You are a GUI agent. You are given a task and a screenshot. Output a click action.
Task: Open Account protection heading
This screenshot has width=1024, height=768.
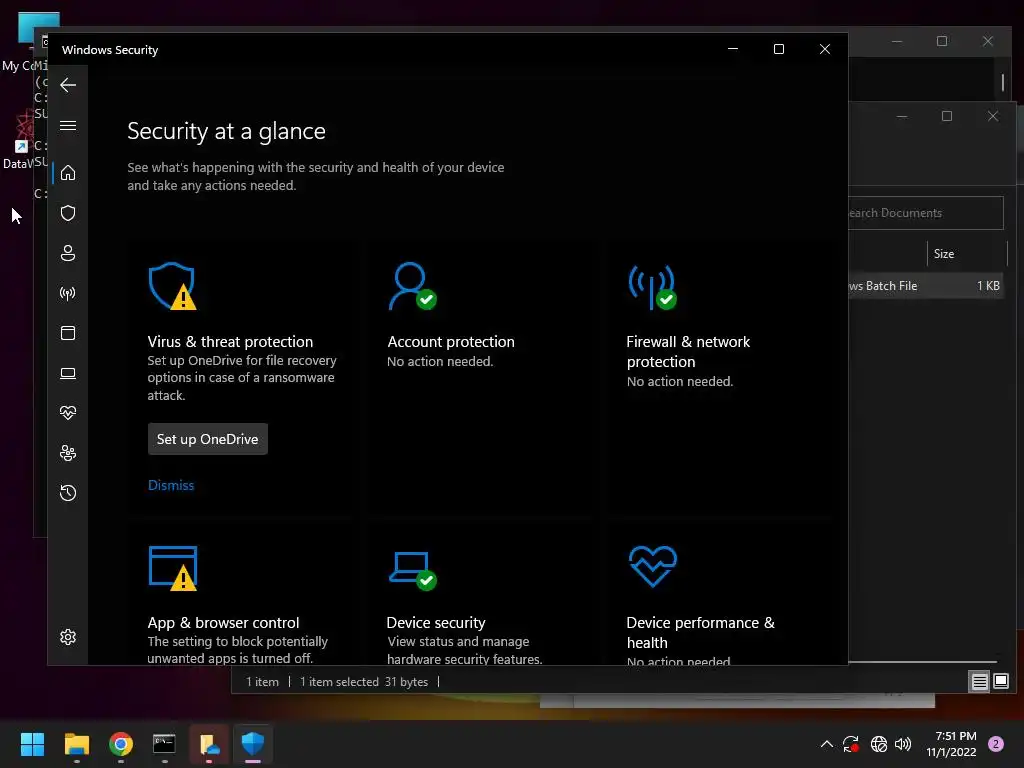point(451,342)
